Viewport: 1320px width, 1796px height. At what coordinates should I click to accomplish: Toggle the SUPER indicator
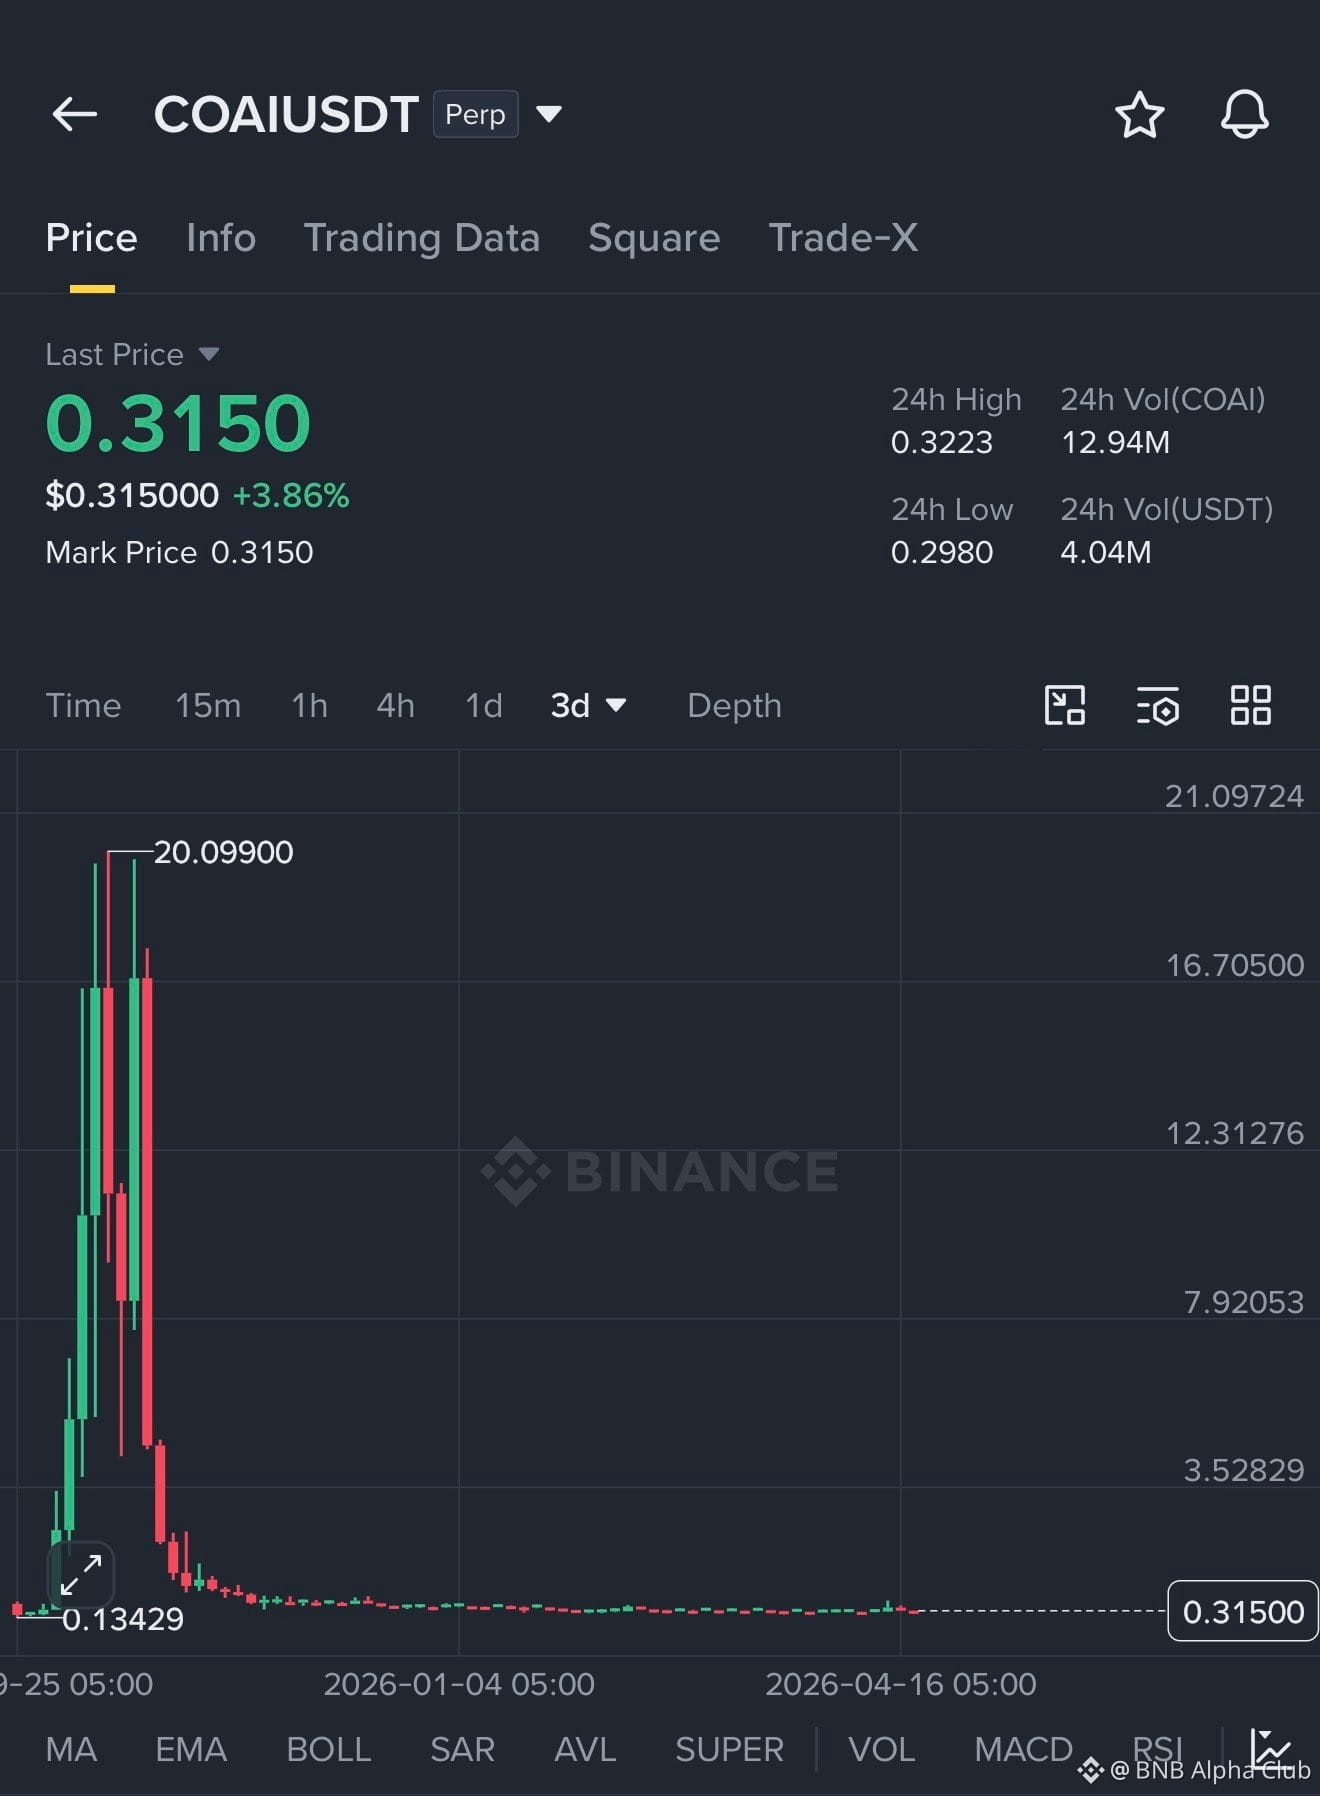point(729,1749)
